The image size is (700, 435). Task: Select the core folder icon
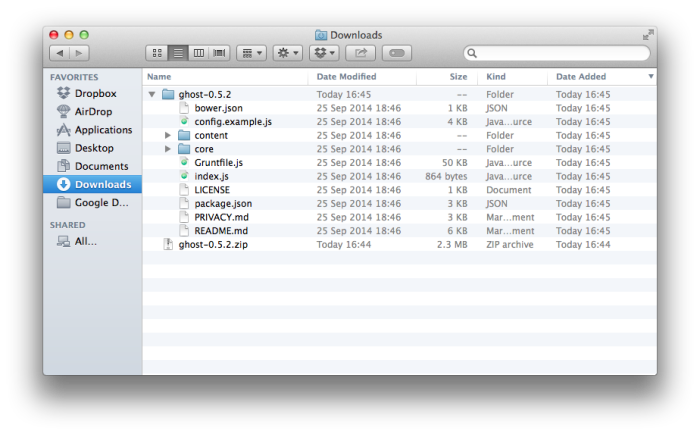(184, 149)
